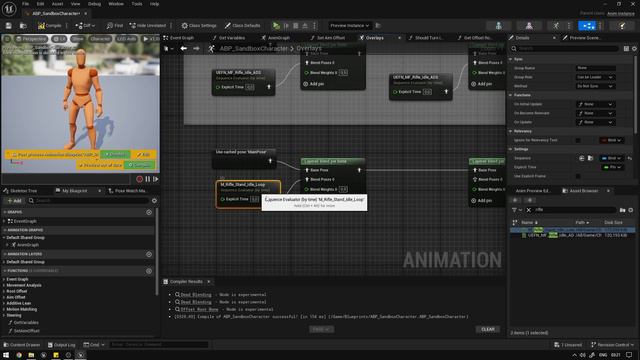Open My Blueprint settings gear
This screenshot has height=360, width=640.
coord(154,200)
